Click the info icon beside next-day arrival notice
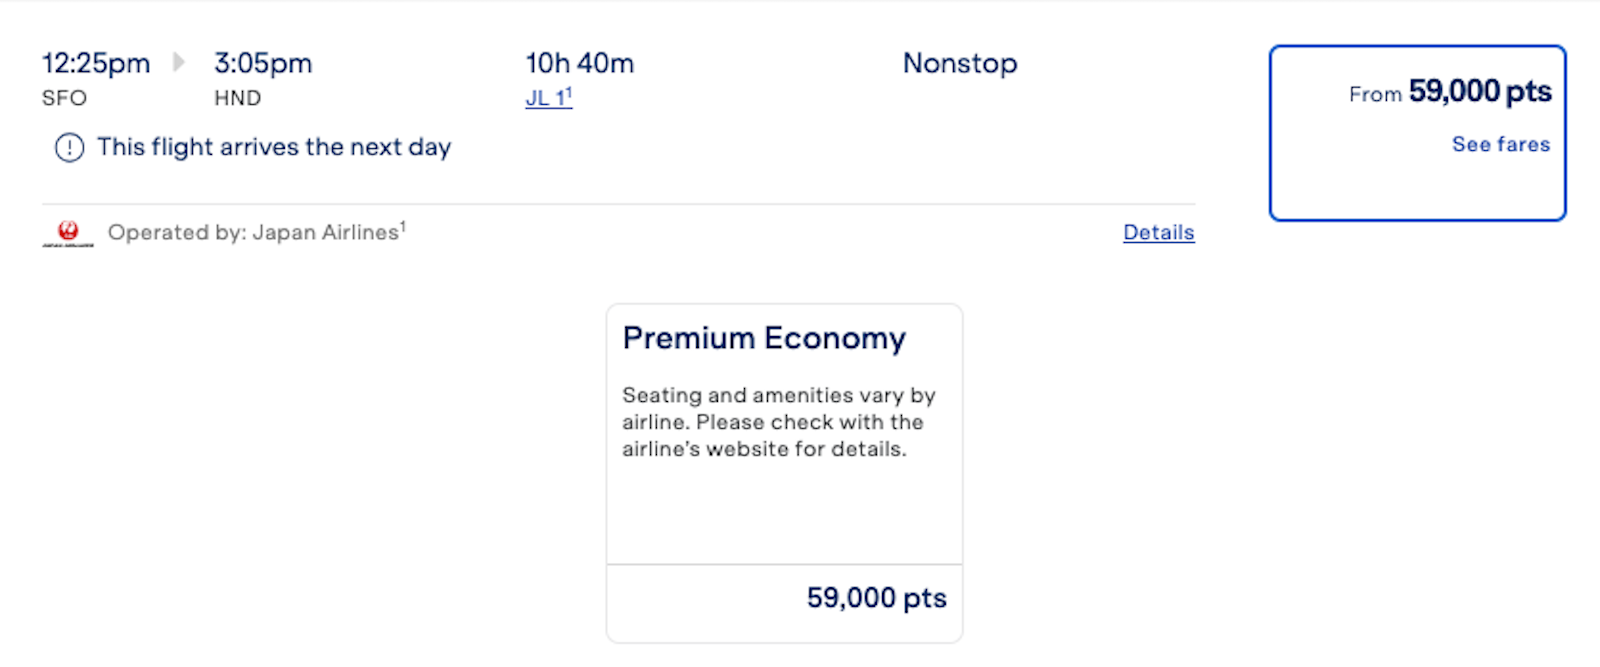This screenshot has height=667, width=1600. 69,148
